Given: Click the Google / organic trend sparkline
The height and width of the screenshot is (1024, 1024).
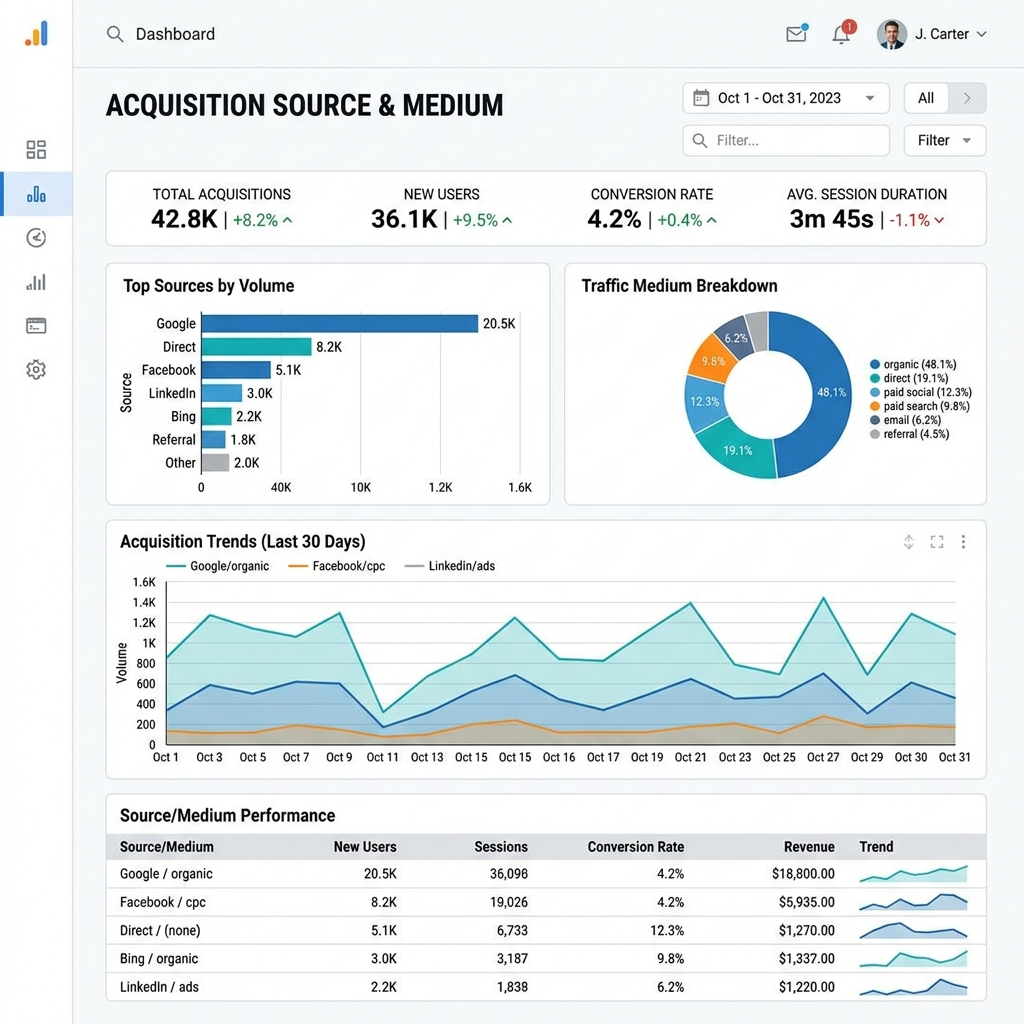Looking at the screenshot, I should point(913,874).
